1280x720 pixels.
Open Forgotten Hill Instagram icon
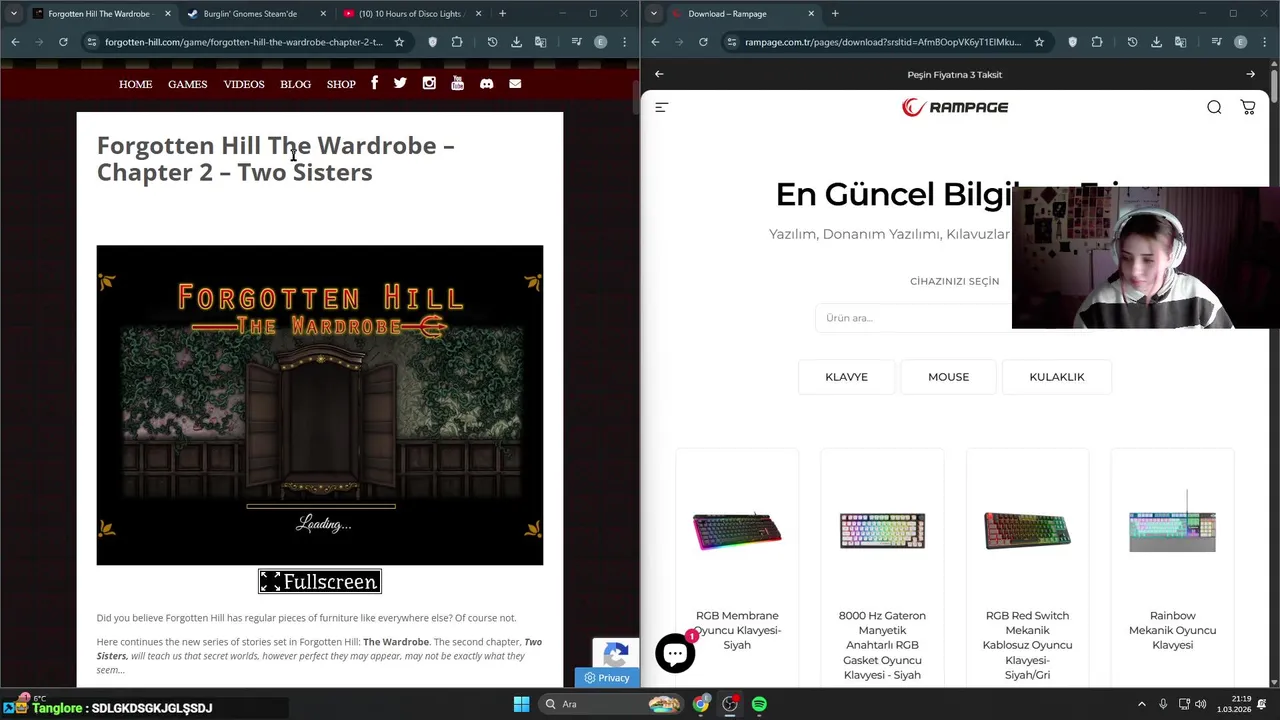tap(429, 83)
